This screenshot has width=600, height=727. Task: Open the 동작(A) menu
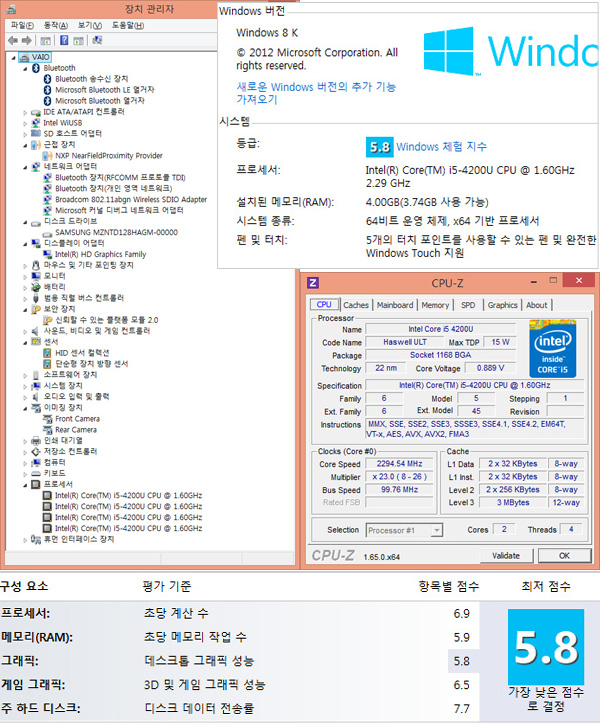55,26
